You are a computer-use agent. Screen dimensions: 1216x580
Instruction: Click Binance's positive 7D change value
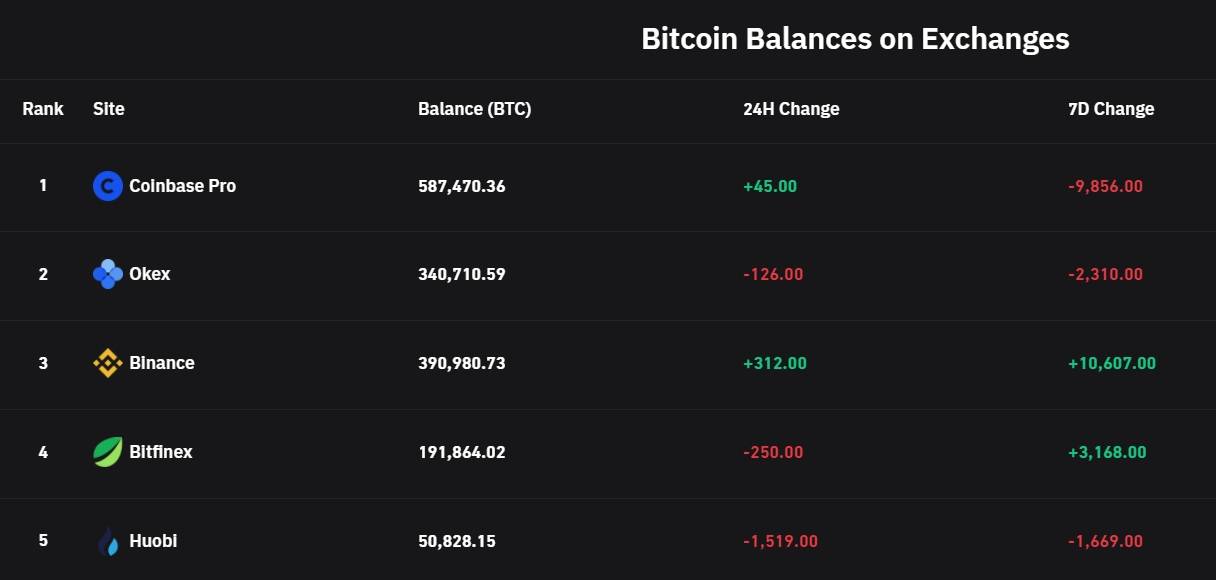pos(1111,363)
